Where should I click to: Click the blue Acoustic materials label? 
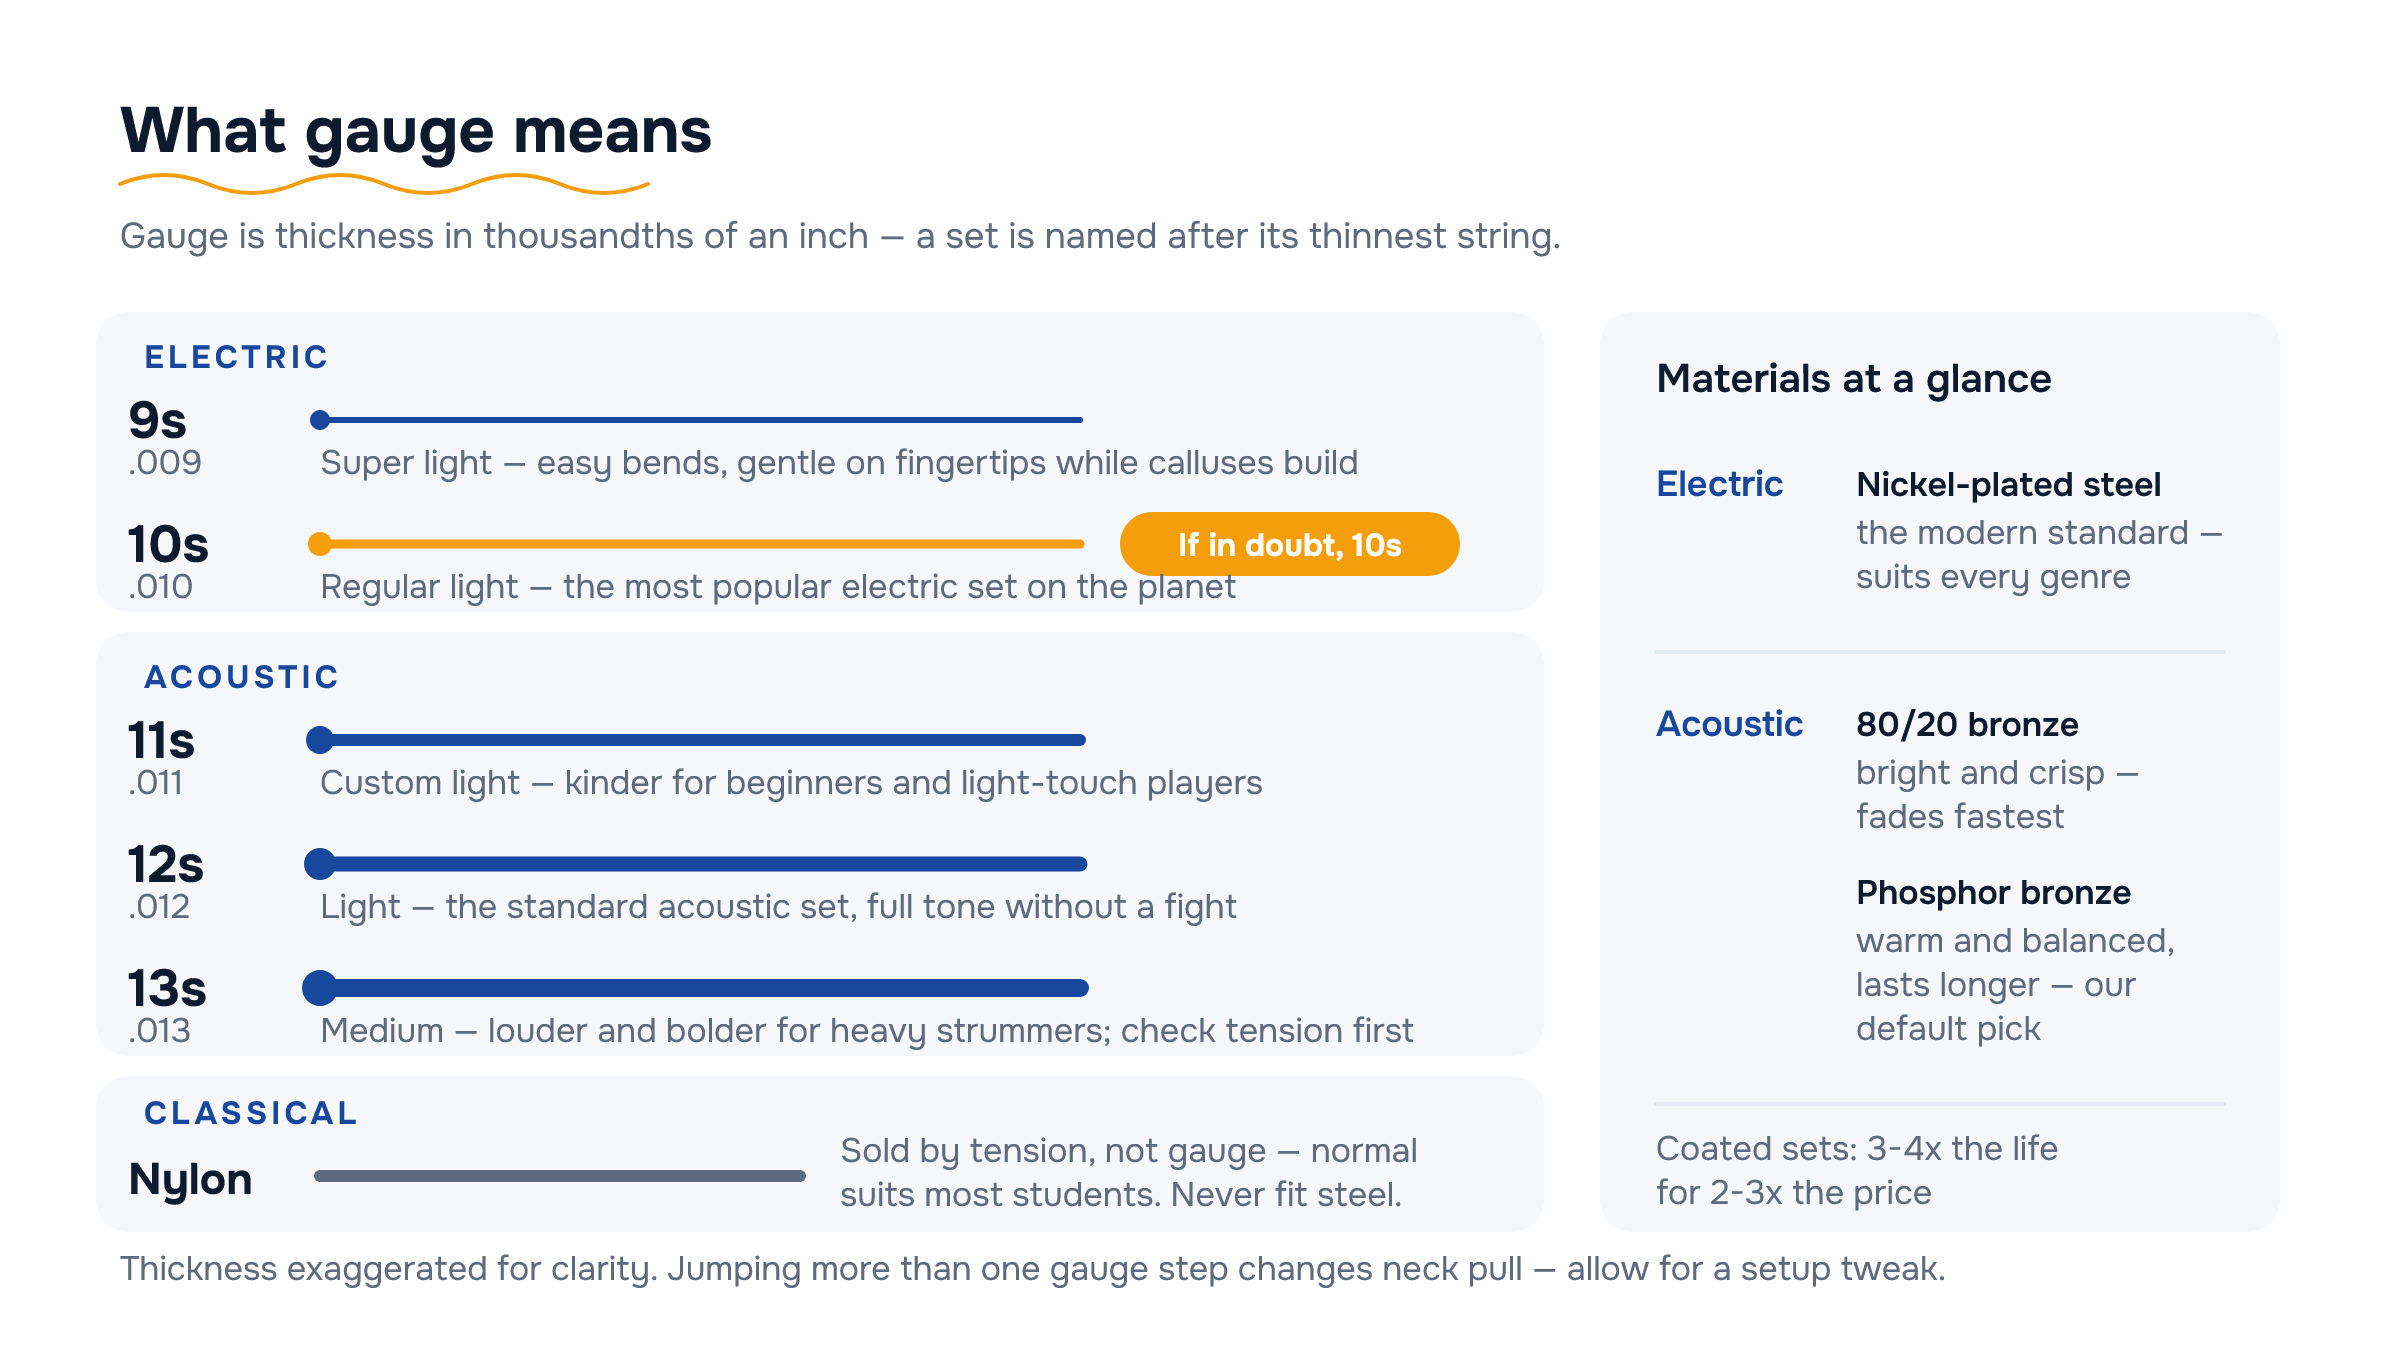[1730, 724]
